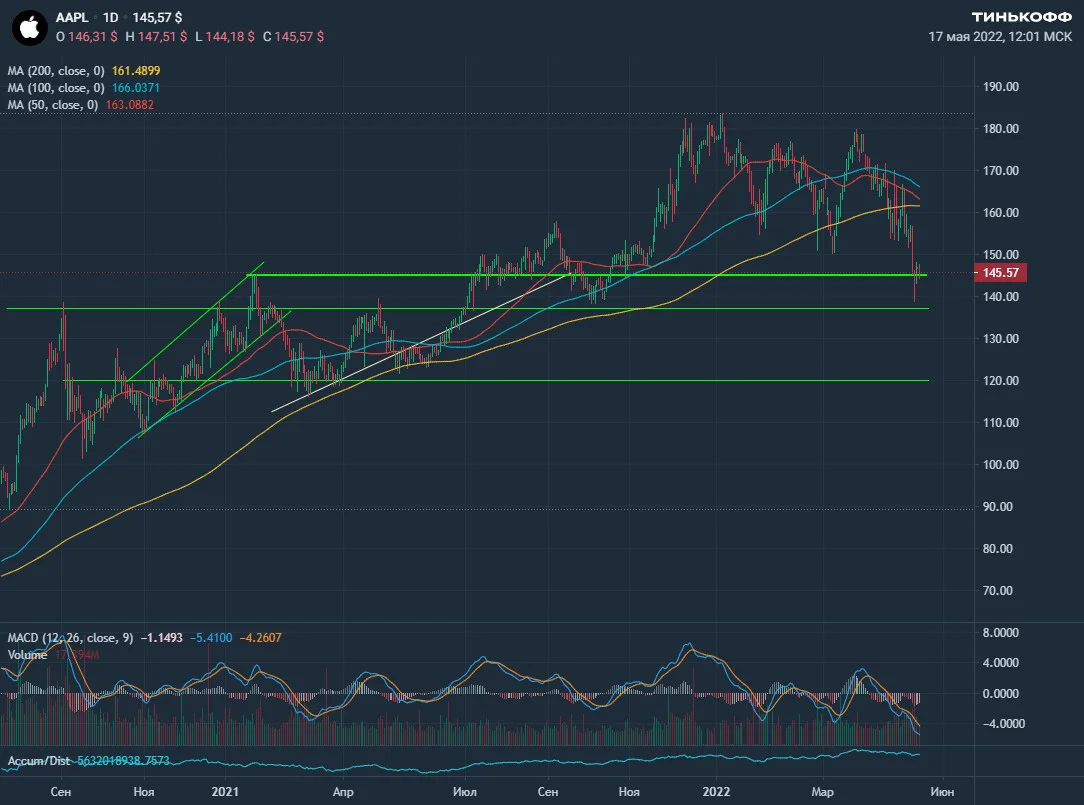Click the Accum/Dist value 5632018938.7573

[x=123, y=761]
